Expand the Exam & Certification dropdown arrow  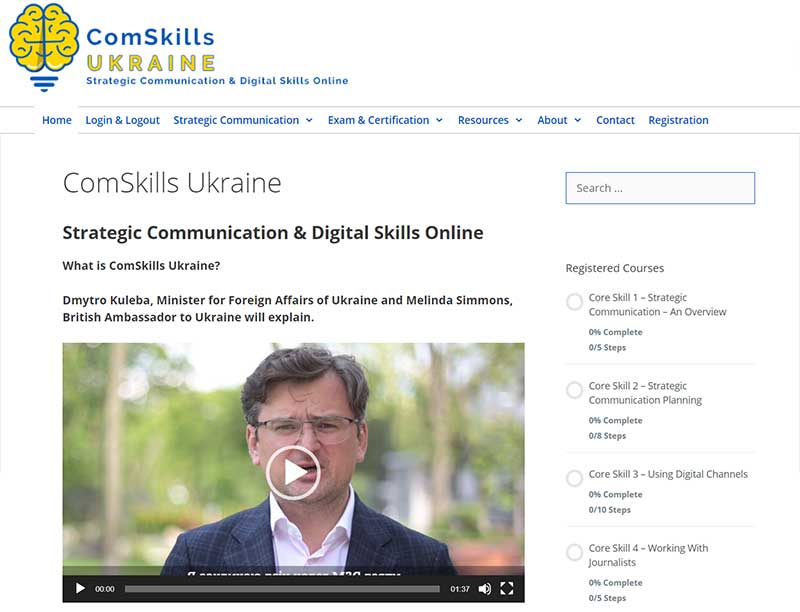tap(439, 120)
